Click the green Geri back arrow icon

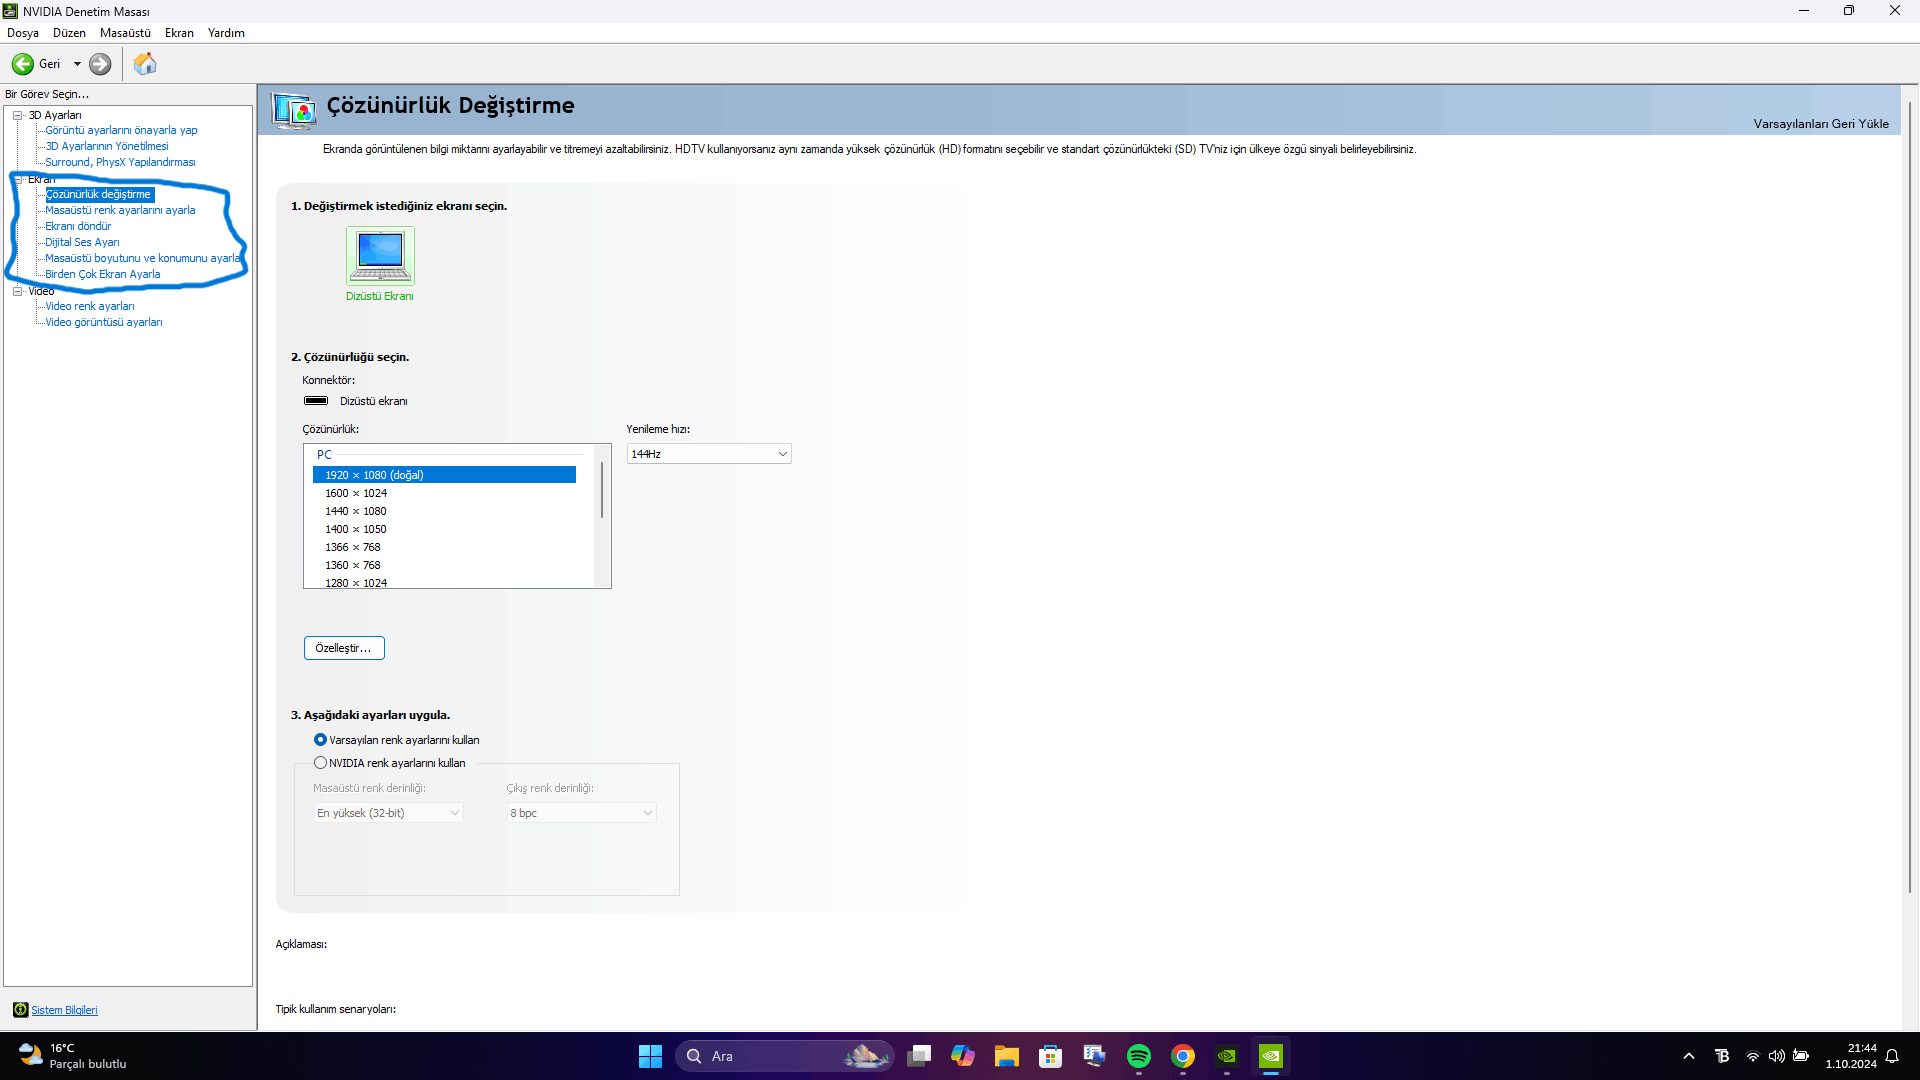tap(22, 64)
